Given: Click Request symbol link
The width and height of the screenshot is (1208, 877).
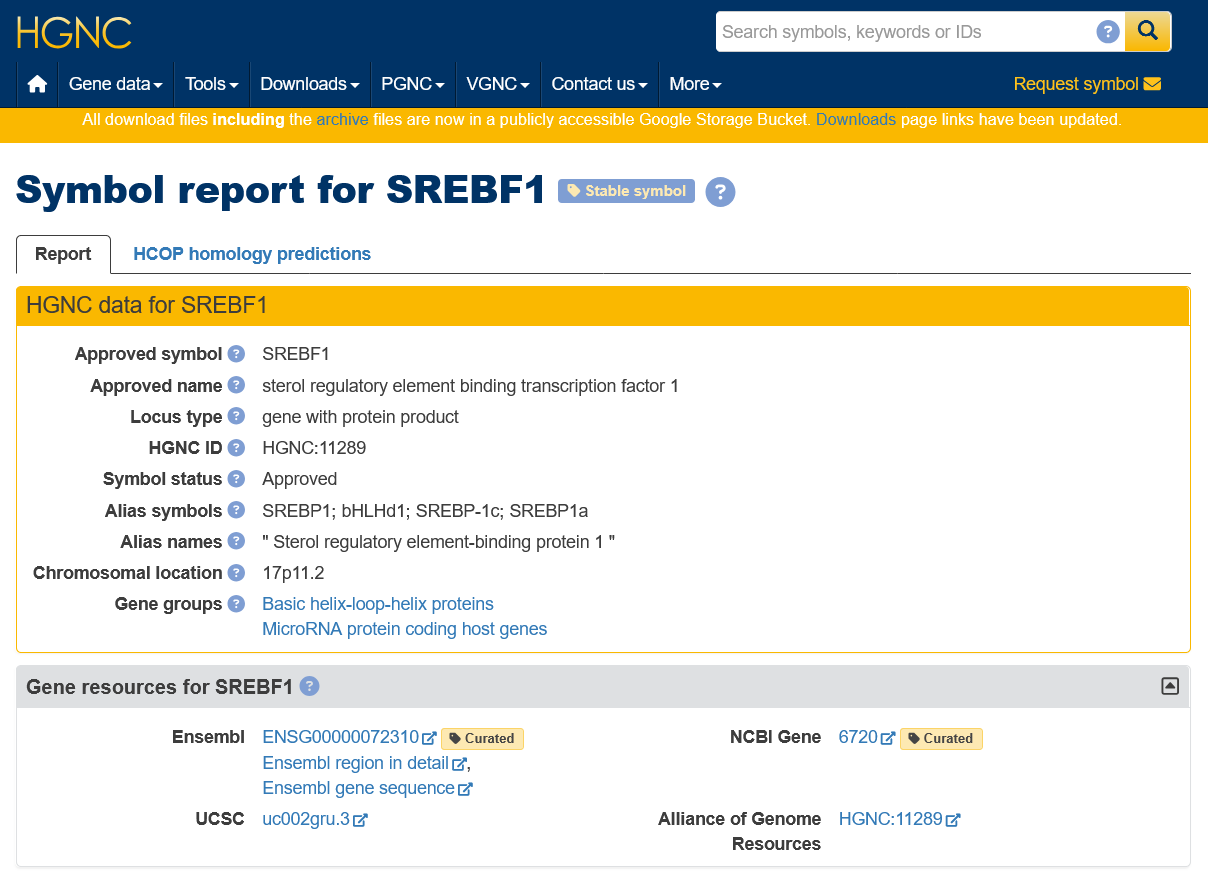Looking at the screenshot, I should 1087,84.
